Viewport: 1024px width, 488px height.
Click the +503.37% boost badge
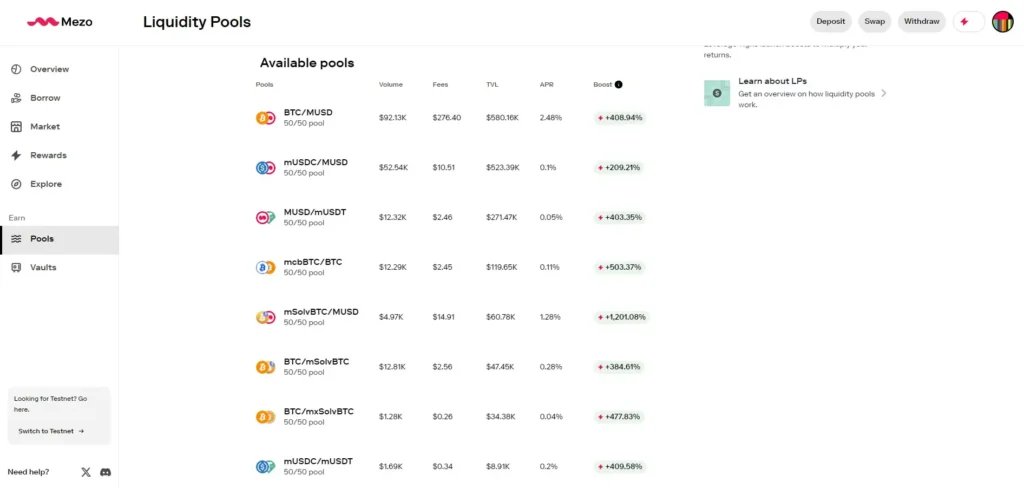[619, 267]
